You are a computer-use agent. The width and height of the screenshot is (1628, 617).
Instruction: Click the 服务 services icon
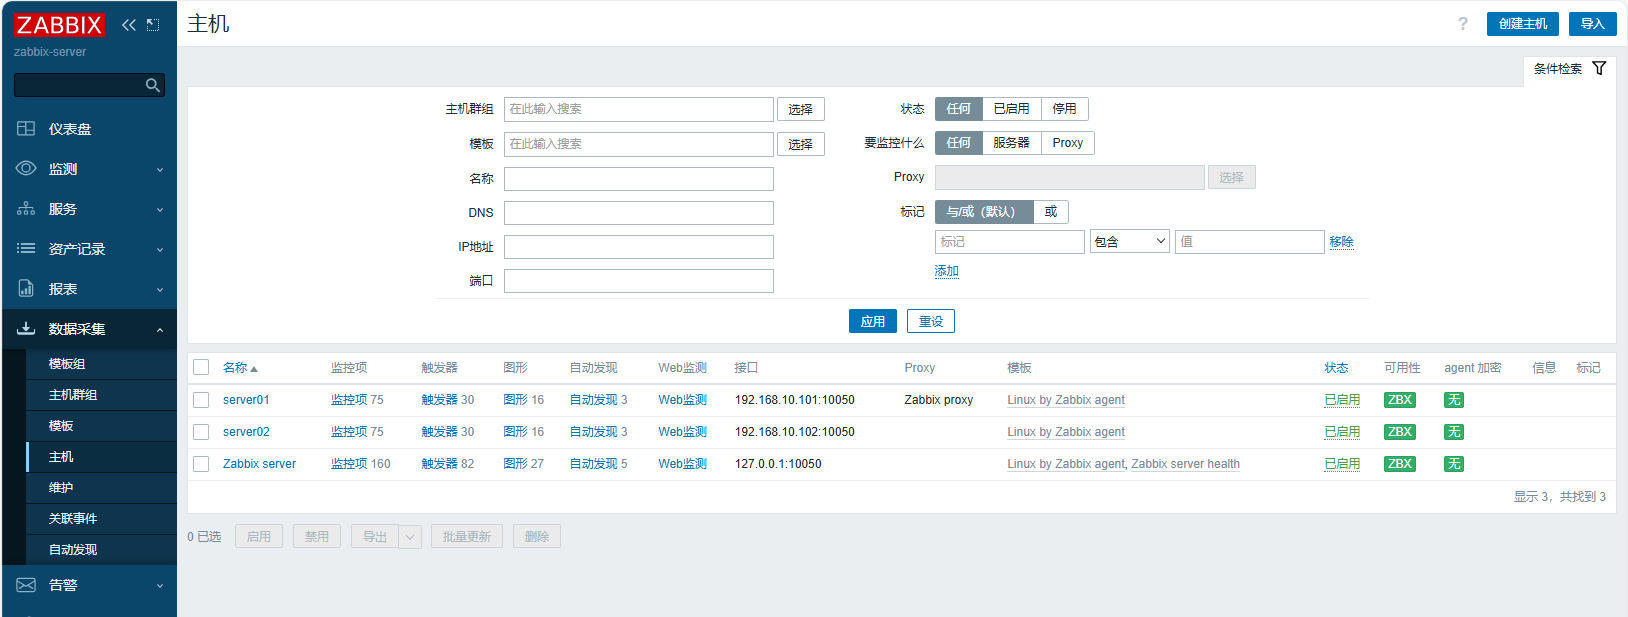pos(26,209)
